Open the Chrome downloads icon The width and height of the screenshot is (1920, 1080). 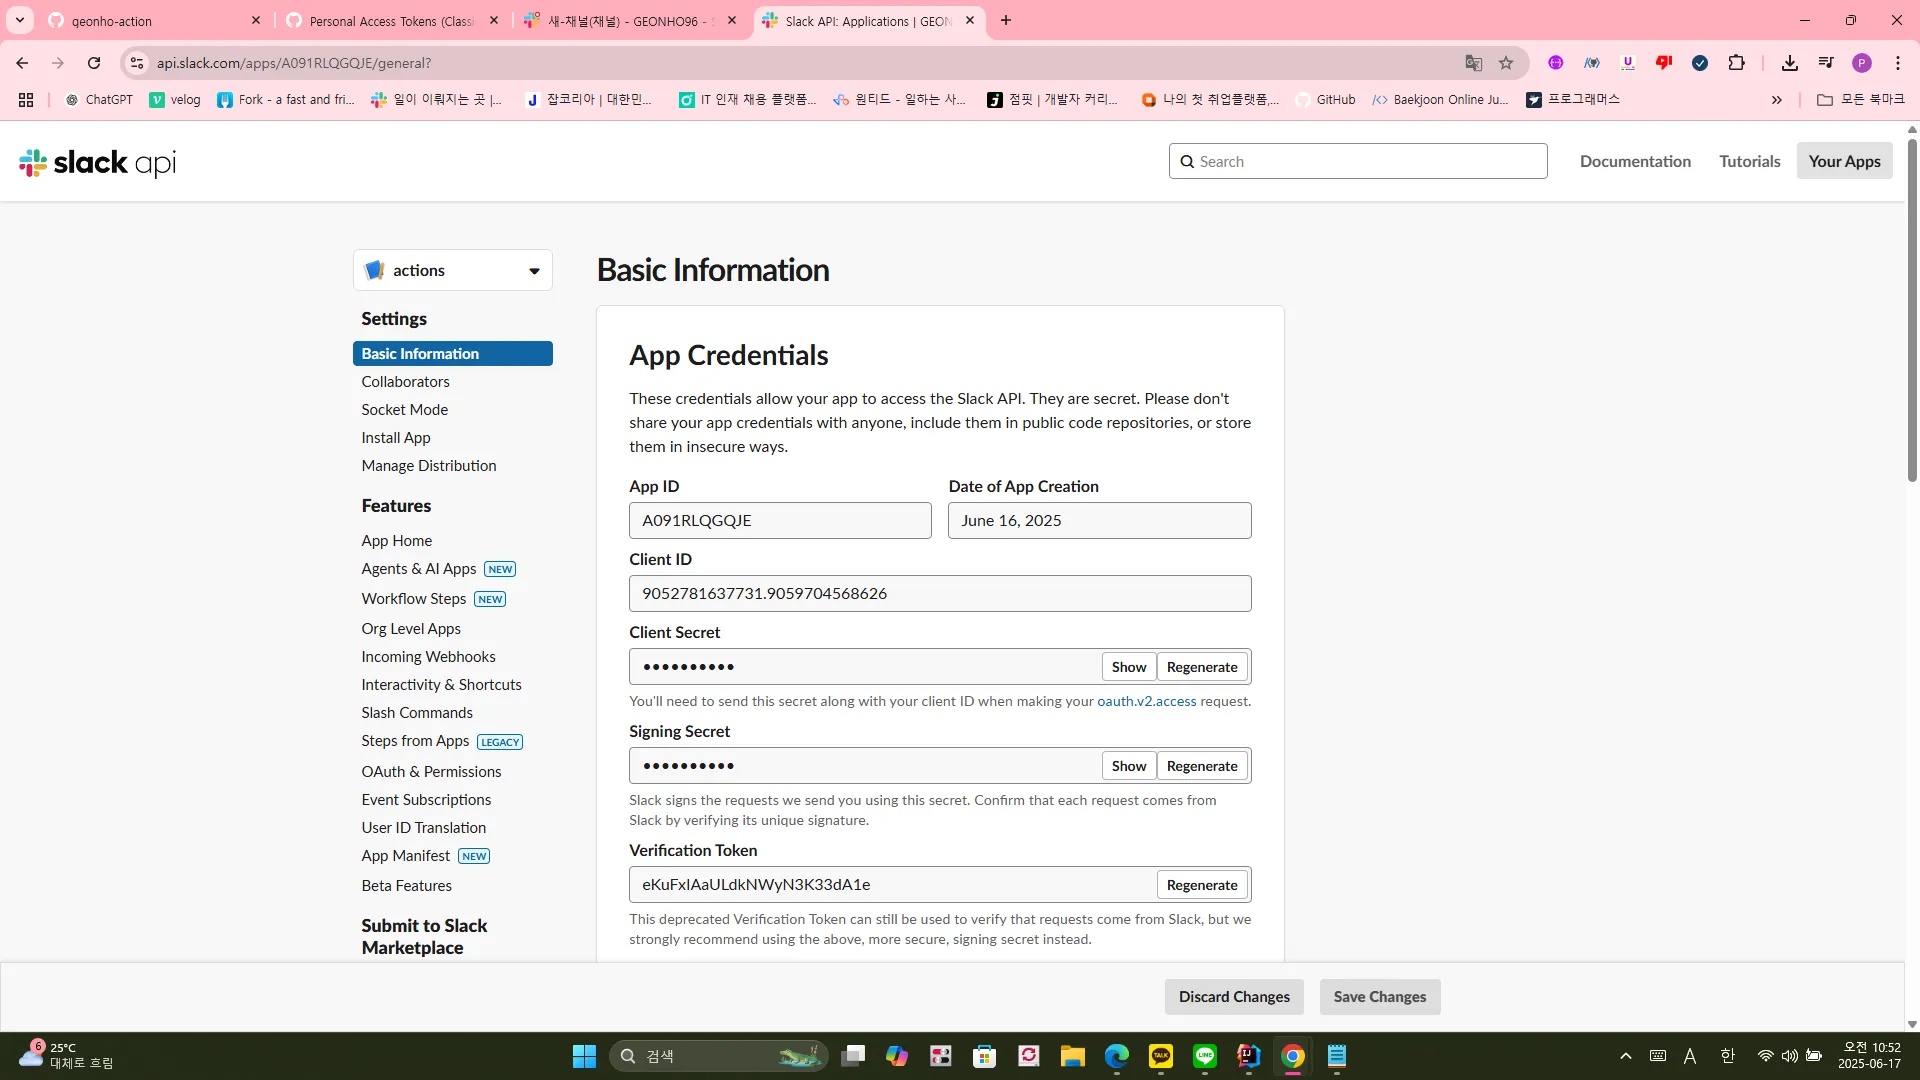pos(1790,63)
